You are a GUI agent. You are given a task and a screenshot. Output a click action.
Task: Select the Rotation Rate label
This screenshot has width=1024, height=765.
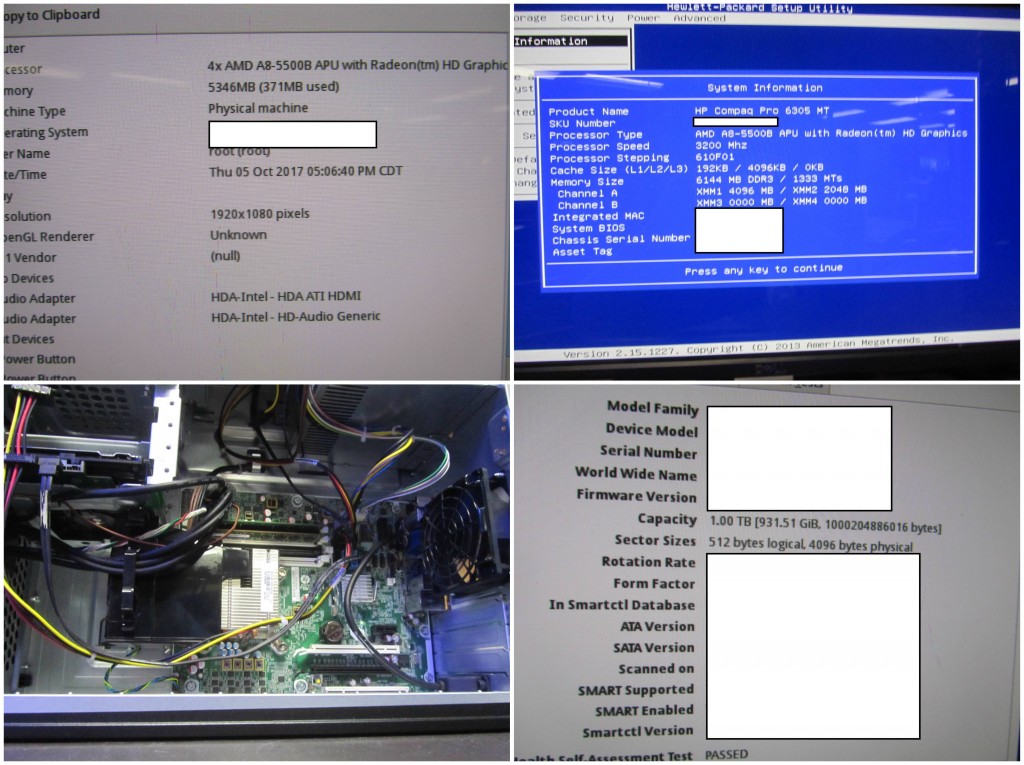click(648, 562)
